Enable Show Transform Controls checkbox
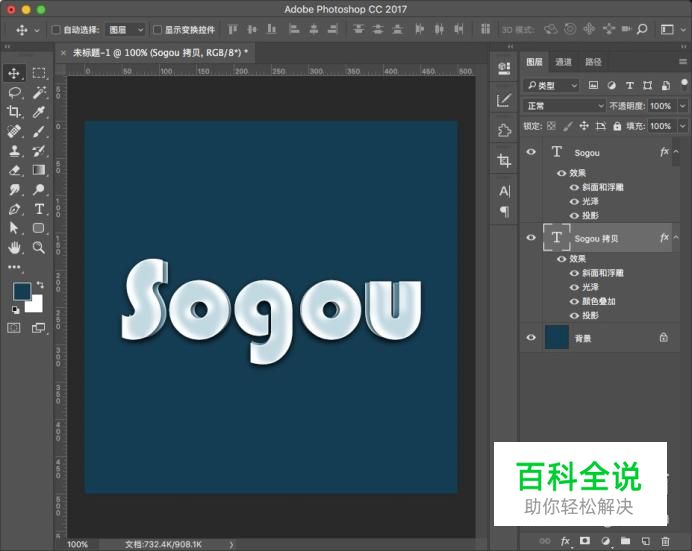 (157, 30)
